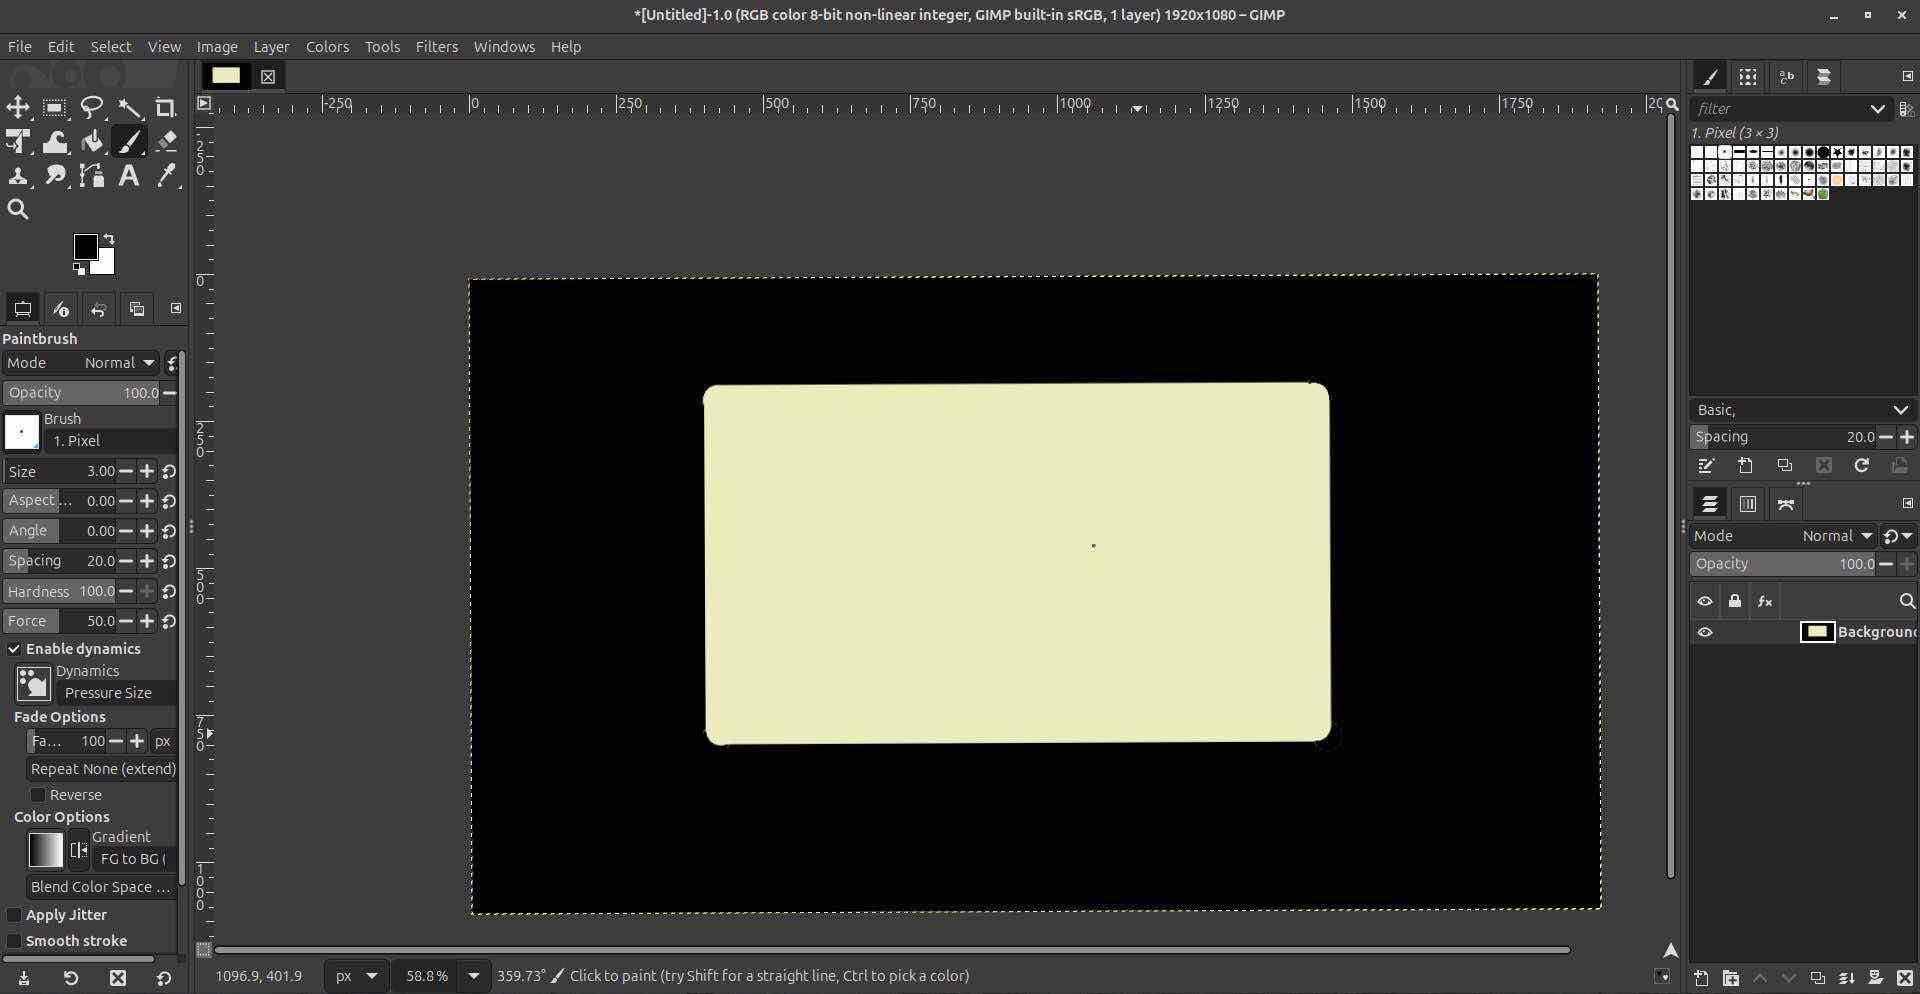Click the foreground color swatch
Screen dimensions: 1920x994
tap(86, 247)
